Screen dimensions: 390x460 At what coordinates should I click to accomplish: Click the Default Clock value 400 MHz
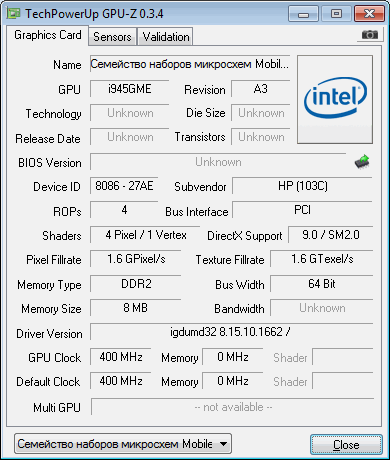pyautogui.click(x=121, y=381)
